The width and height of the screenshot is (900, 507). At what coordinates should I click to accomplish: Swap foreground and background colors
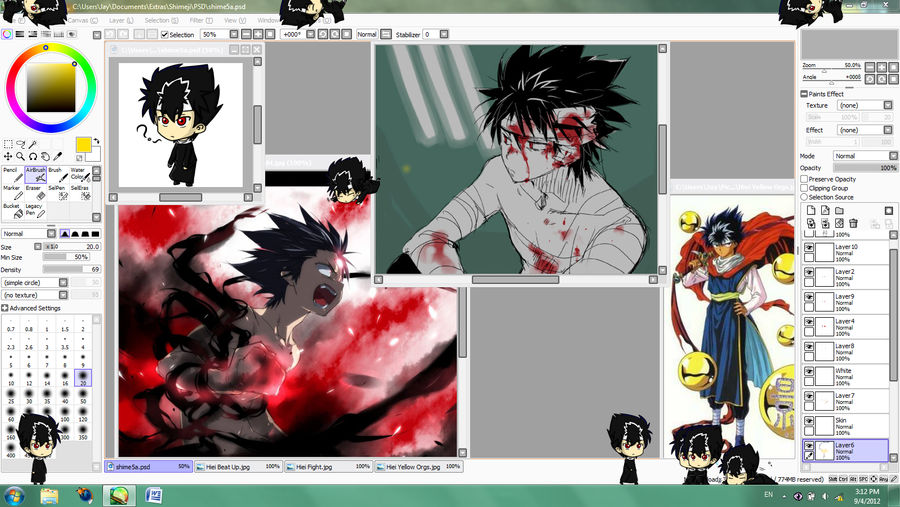point(96,141)
